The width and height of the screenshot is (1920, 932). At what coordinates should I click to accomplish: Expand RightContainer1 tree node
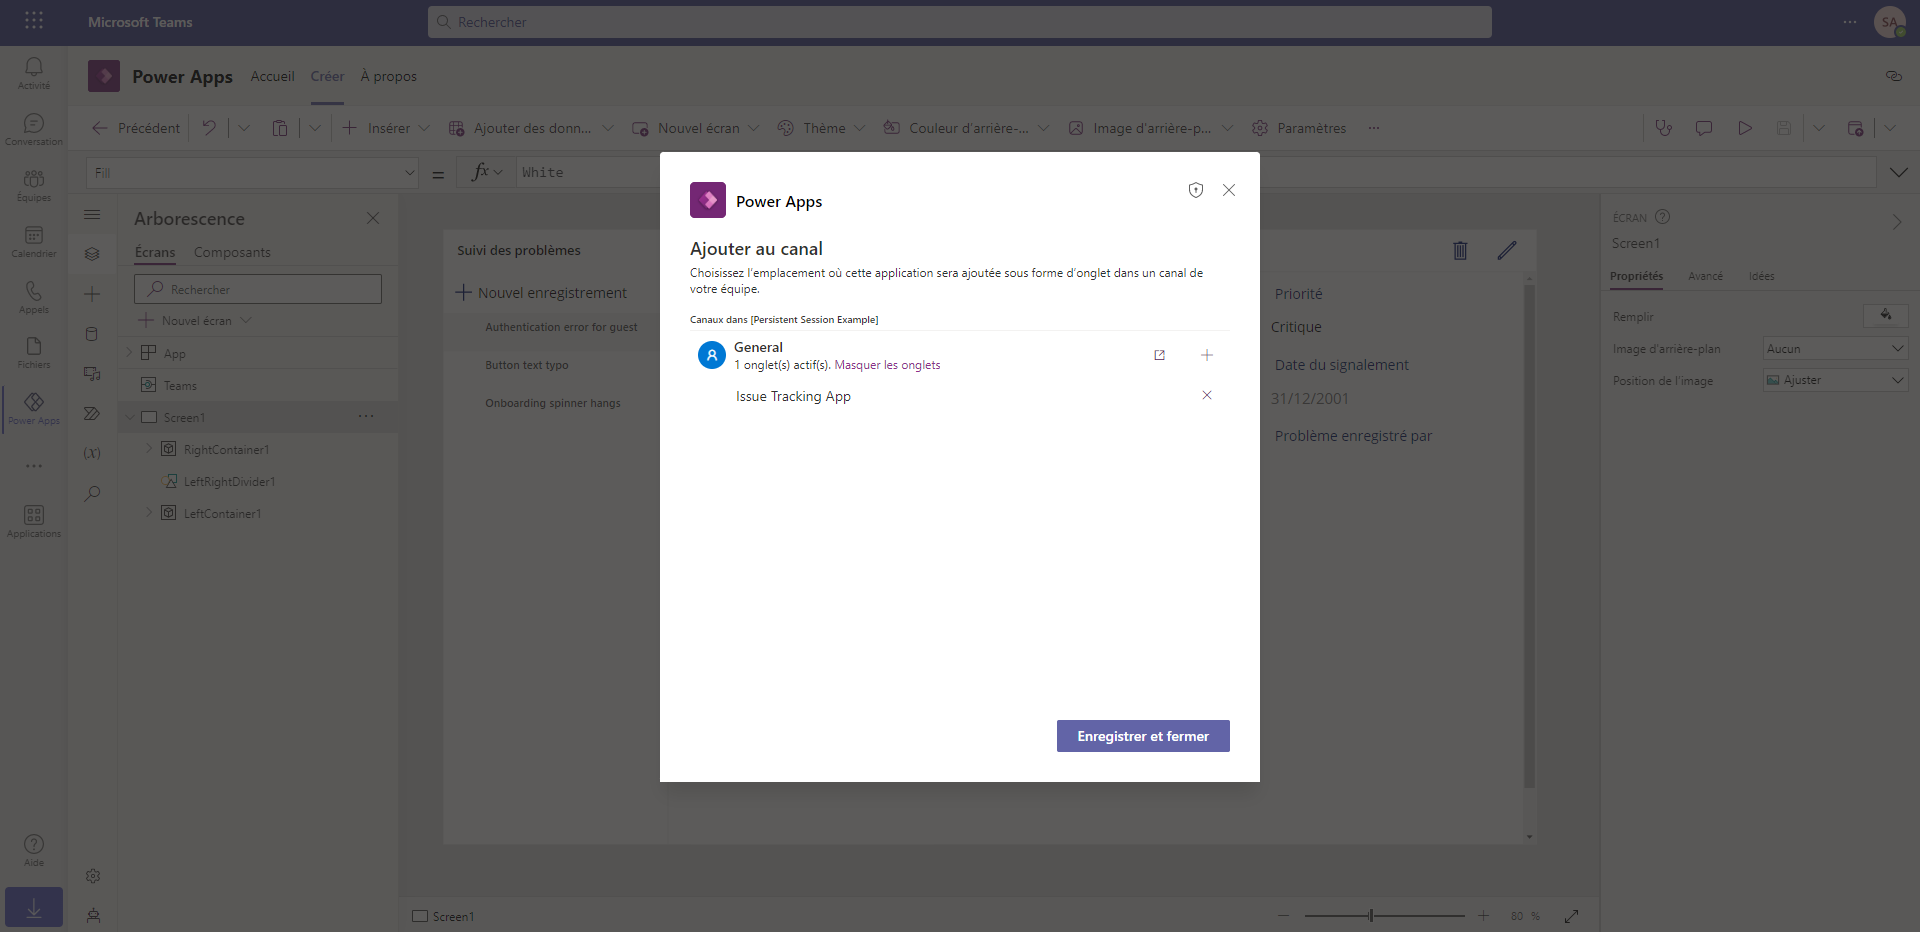click(150, 449)
